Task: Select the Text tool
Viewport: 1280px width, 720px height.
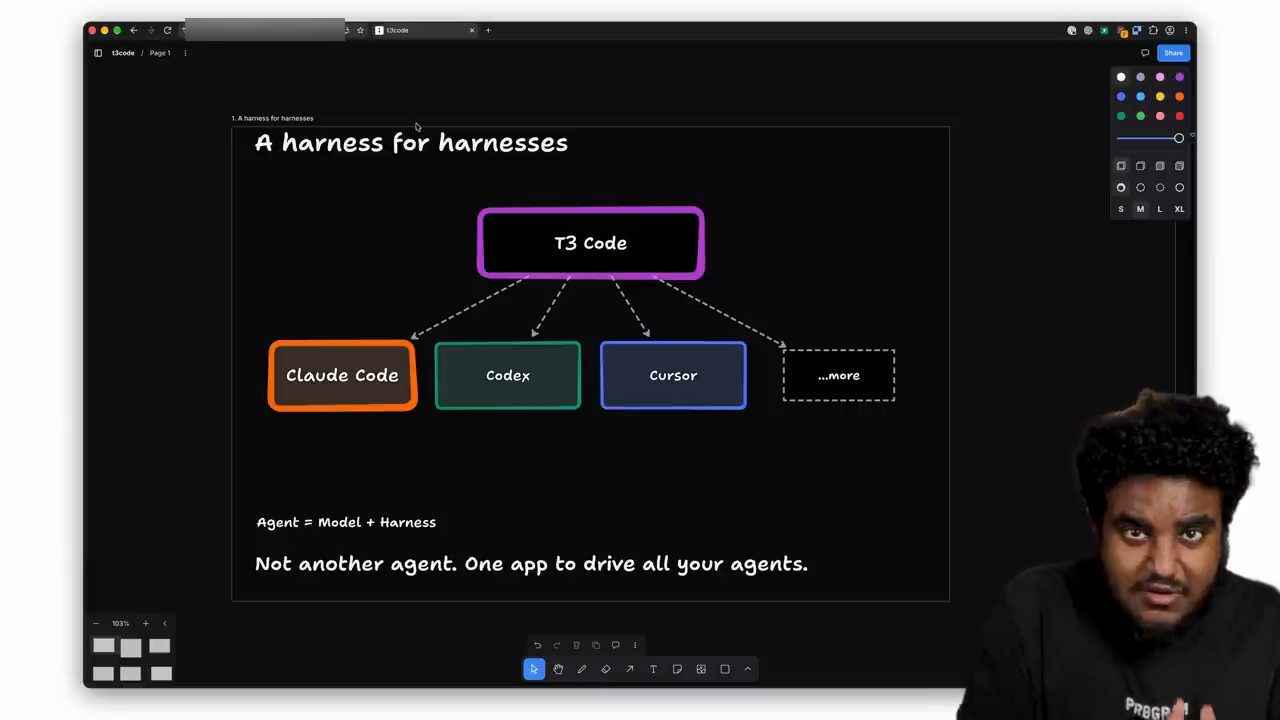Action: click(x=653, y=669)
